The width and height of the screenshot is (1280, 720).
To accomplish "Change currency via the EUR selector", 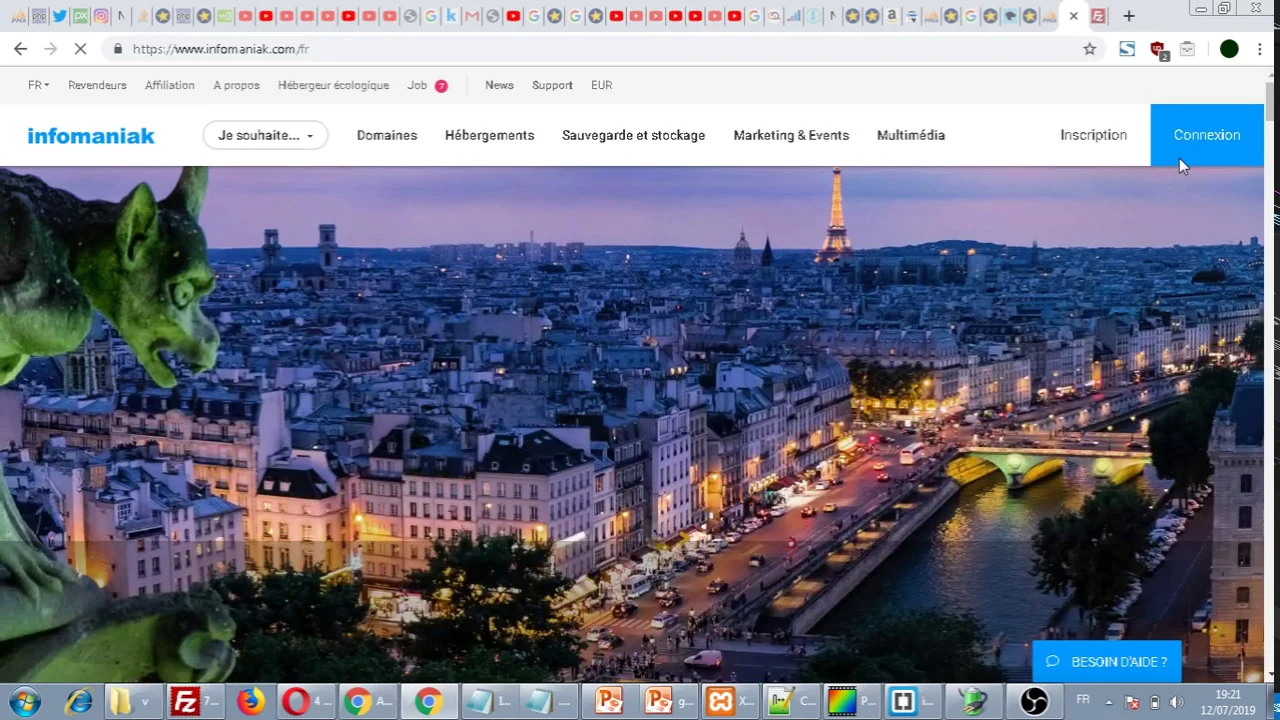I will tap(601, 85).
